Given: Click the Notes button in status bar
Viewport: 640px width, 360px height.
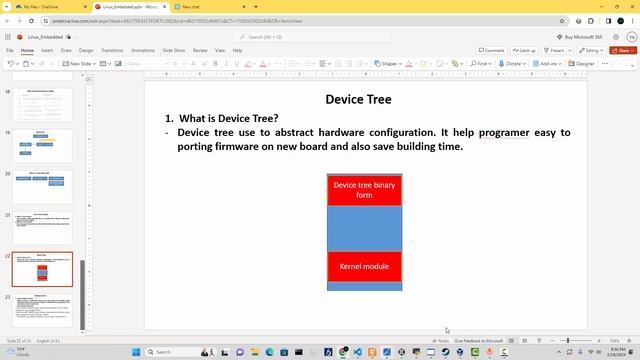Looking at the screenshot, I should click(x=440, y=341).
